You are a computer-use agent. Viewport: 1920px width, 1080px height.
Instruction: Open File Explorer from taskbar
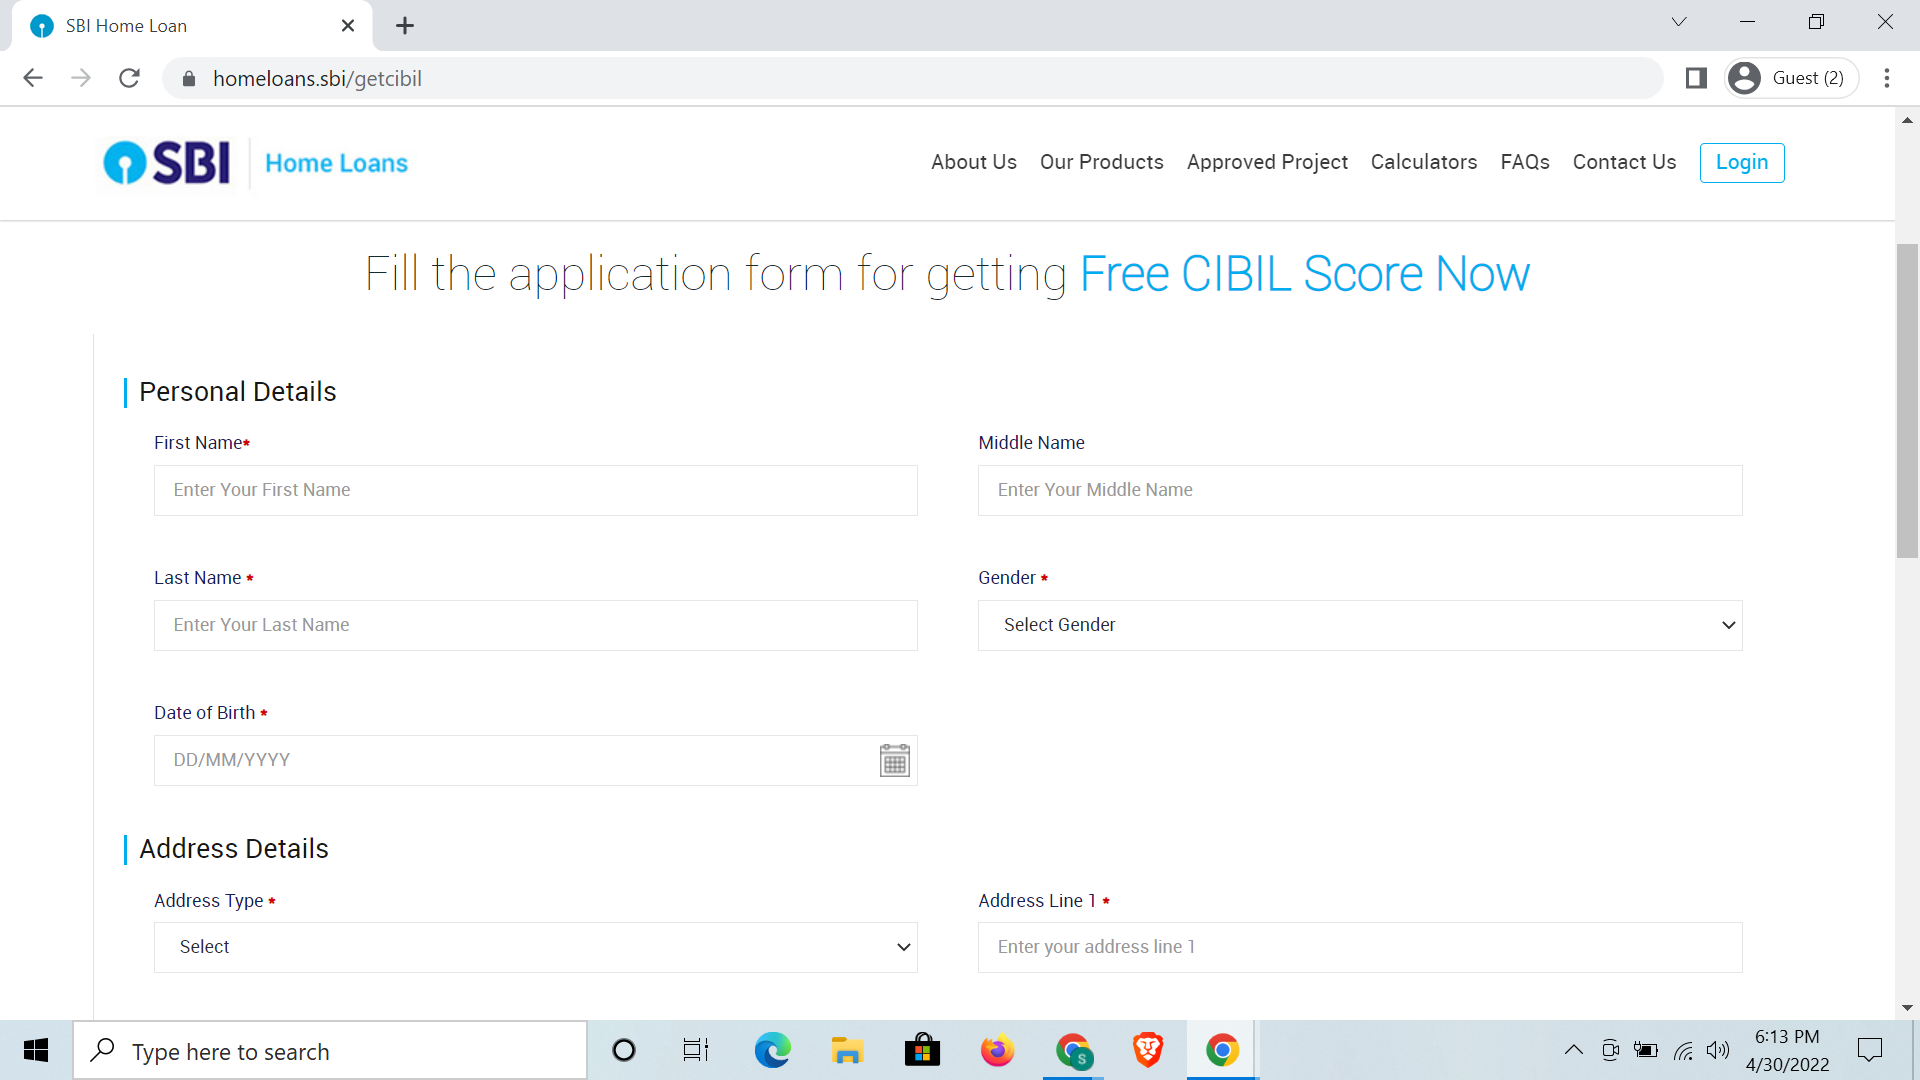tap(847, 1050)
